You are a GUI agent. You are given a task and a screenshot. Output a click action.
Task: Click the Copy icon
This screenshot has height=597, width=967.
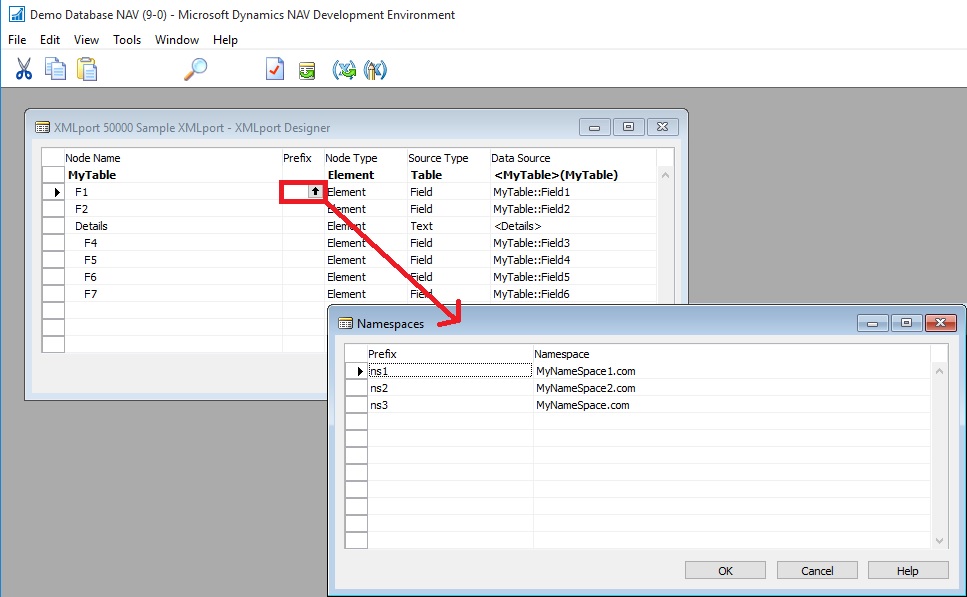(x=56, y=70)
